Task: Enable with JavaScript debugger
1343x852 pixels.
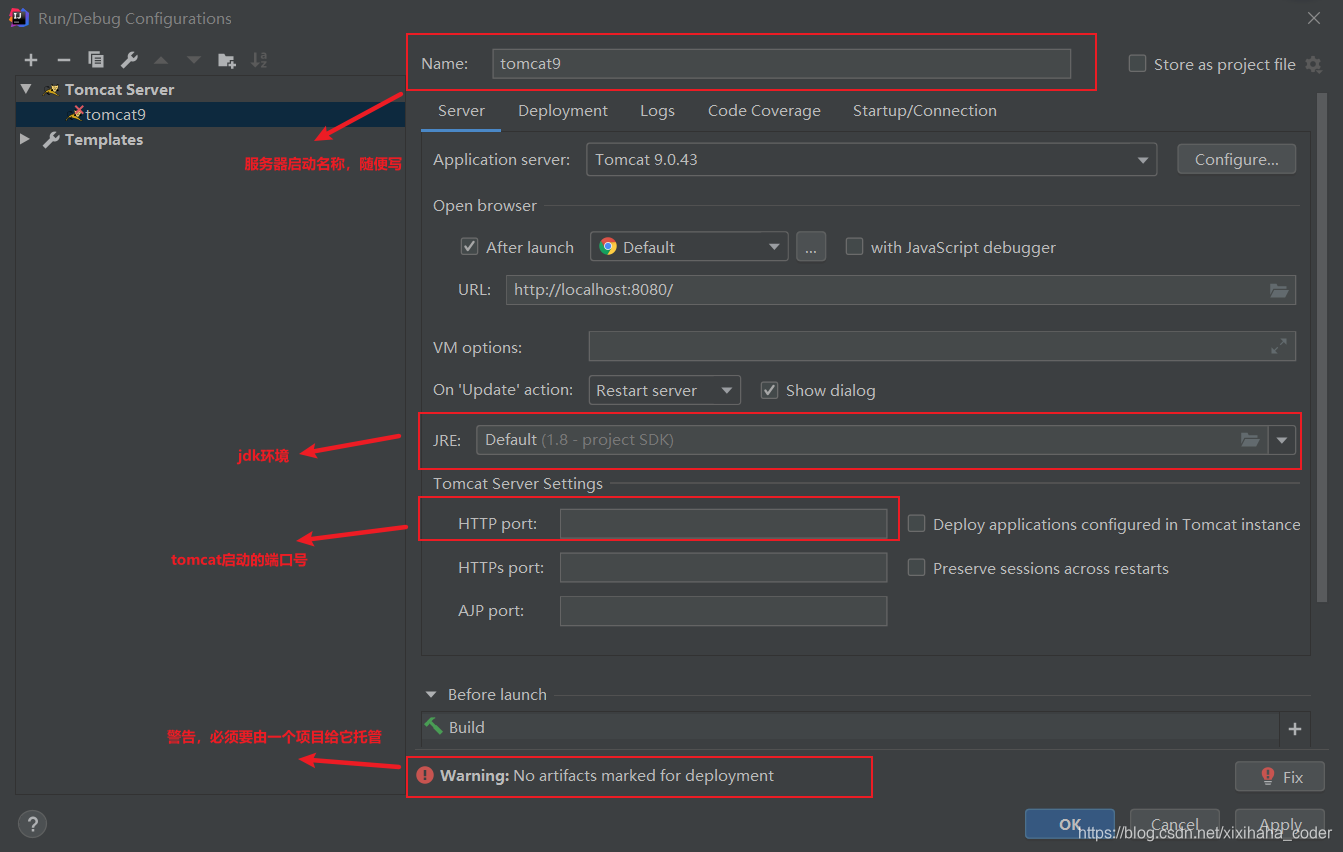Action: pos(854,246)
